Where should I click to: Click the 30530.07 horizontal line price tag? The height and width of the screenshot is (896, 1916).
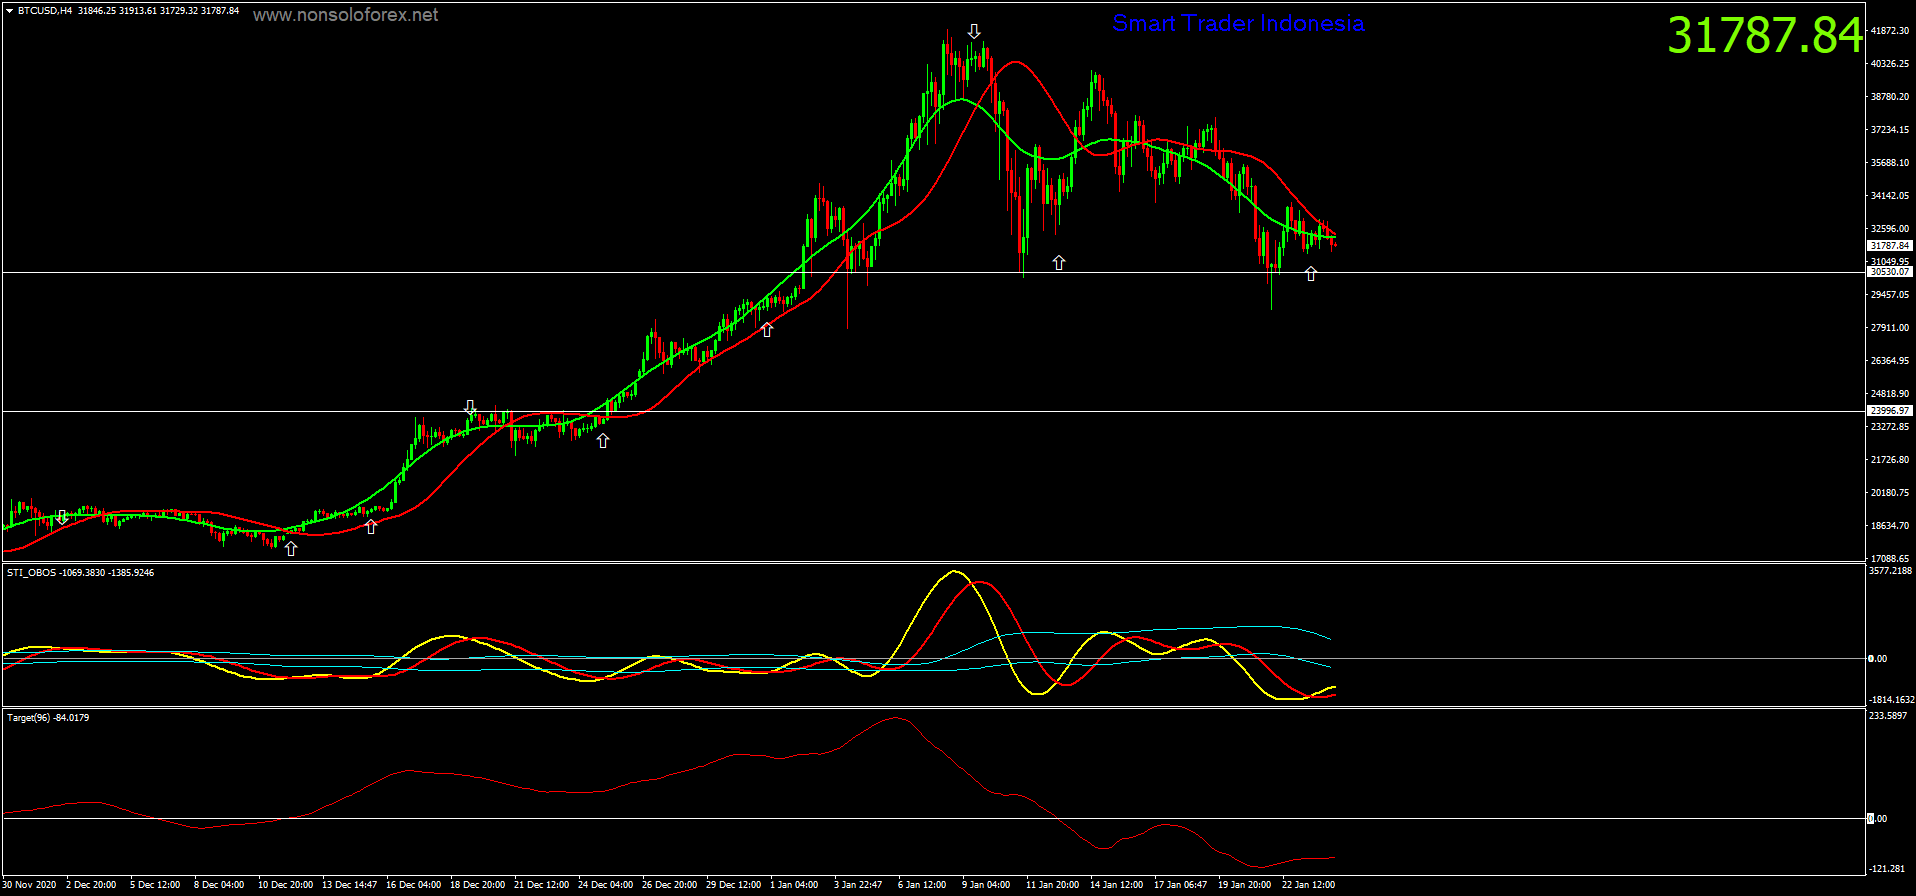coord(1889,272)
